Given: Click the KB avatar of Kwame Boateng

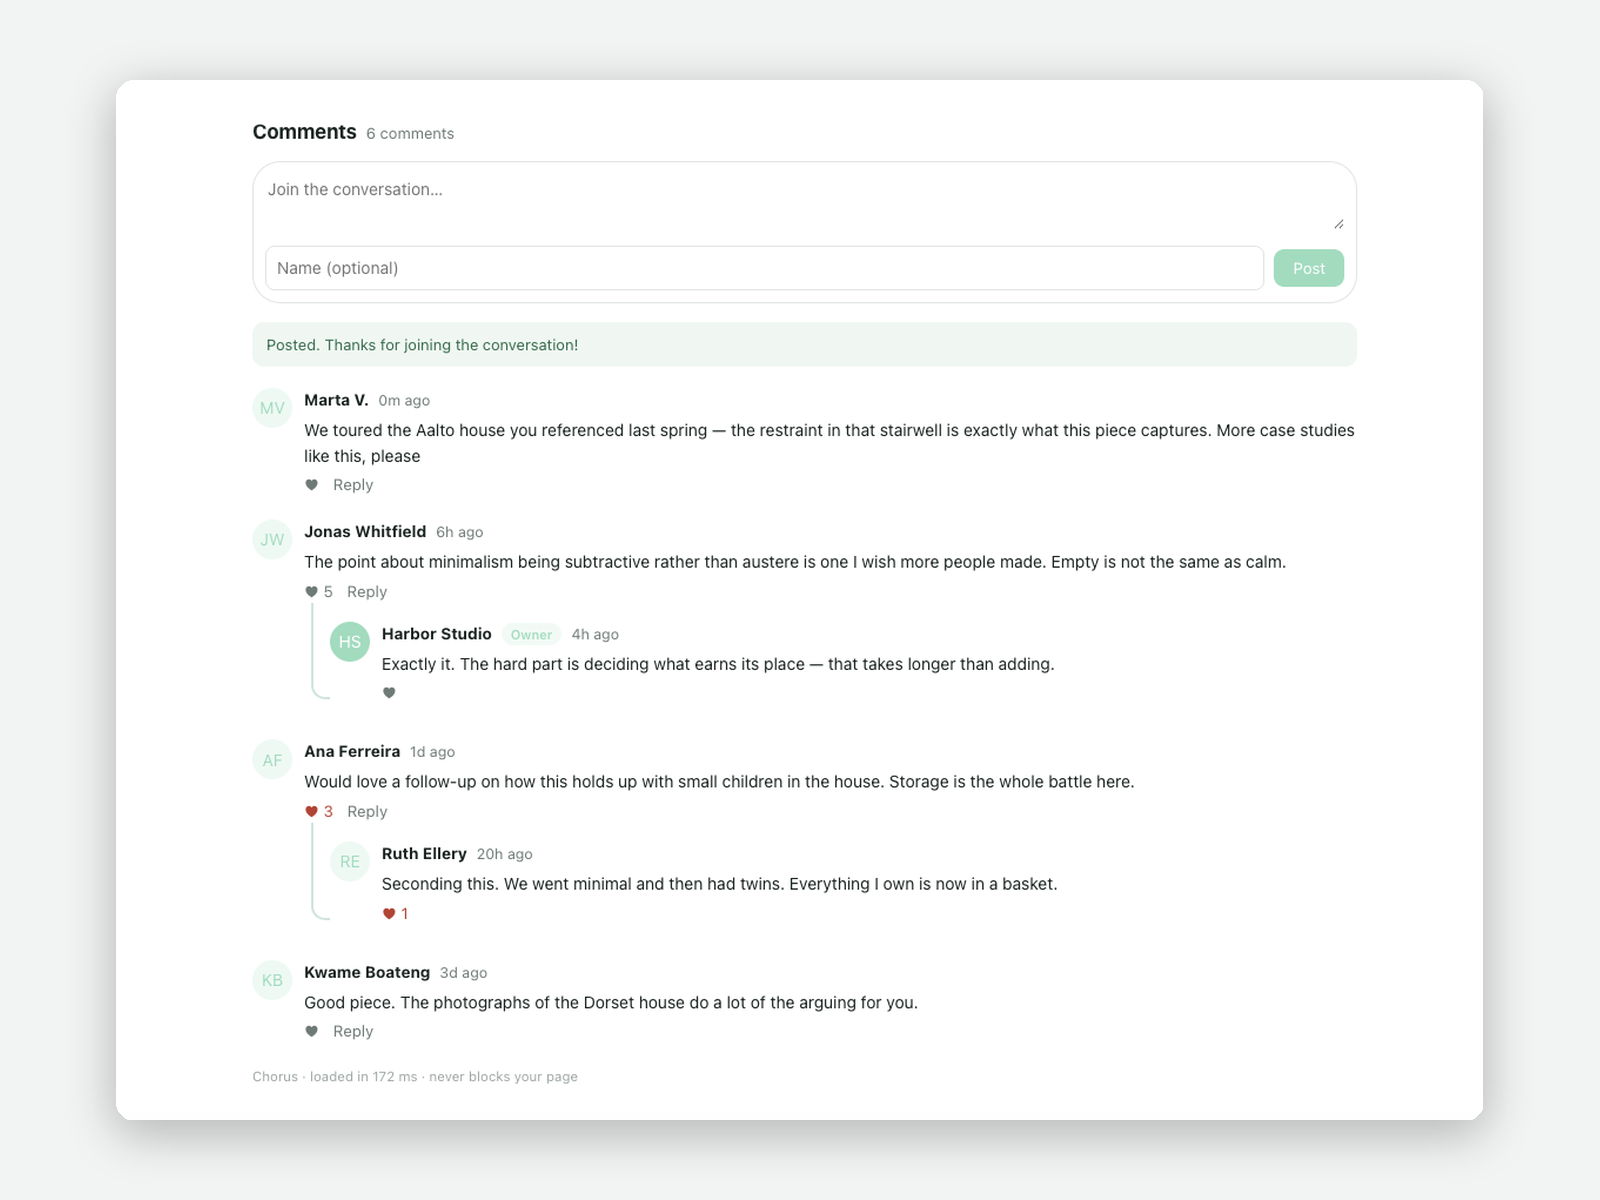Looking at the screenshot, I should click(272, 980).
